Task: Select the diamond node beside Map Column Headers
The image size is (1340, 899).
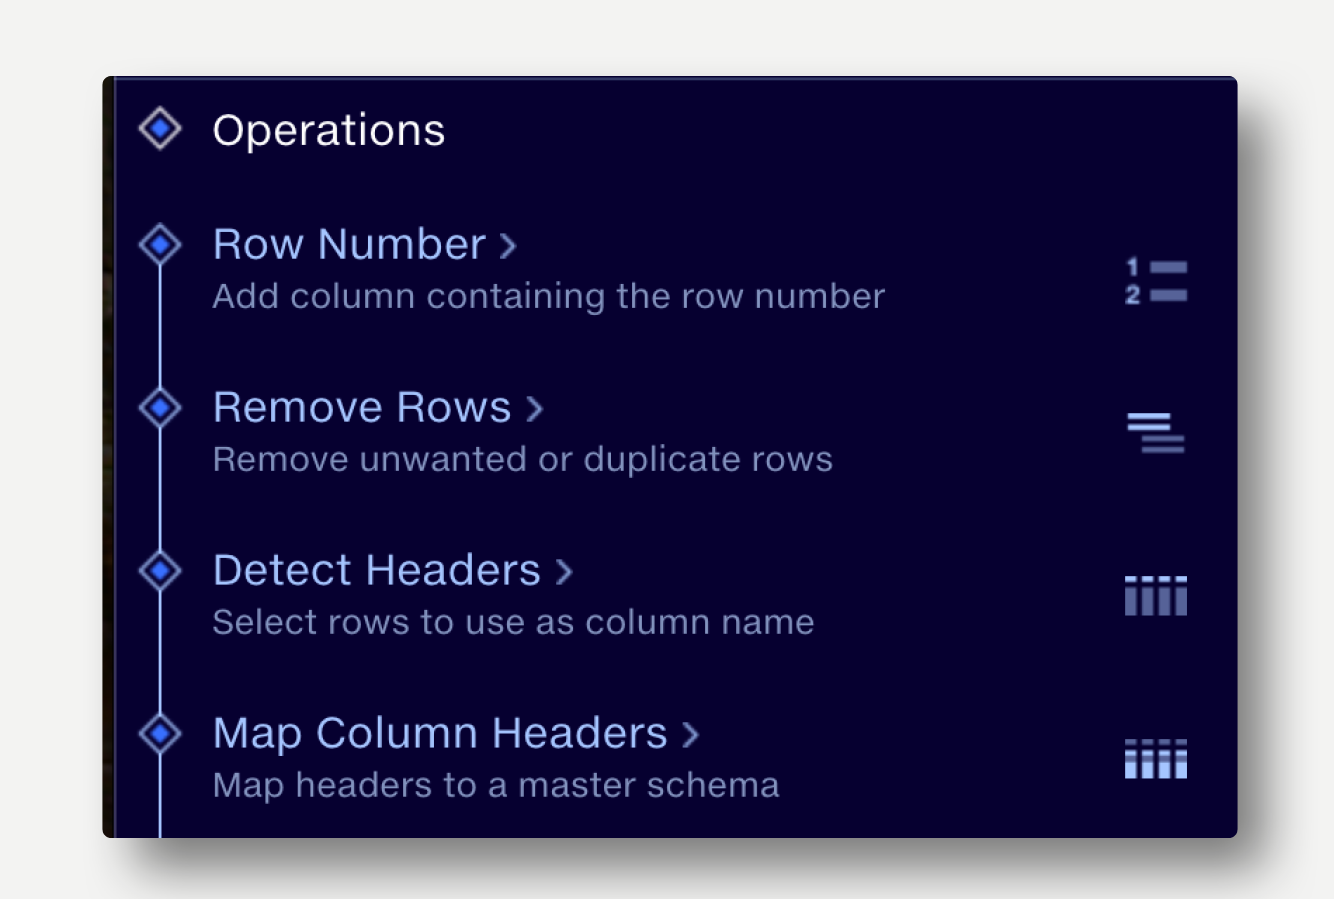Action: tap(160, 734)
